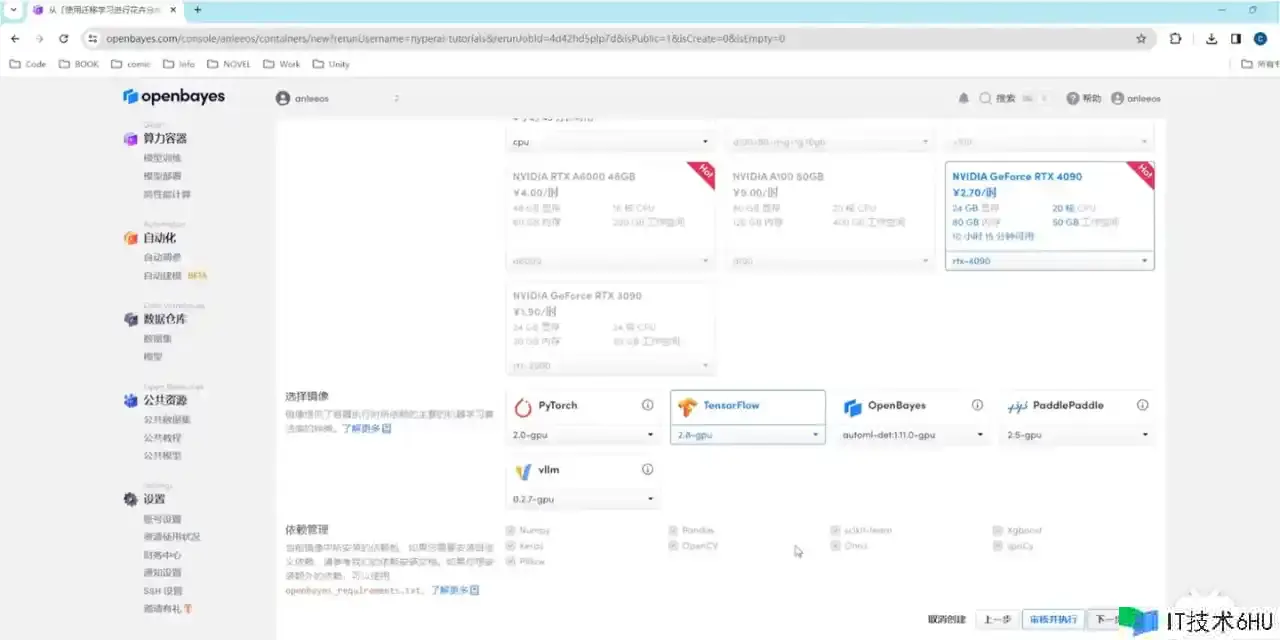
Task: Toggle the OpenCV dependency checkbox
Action: 674,546
